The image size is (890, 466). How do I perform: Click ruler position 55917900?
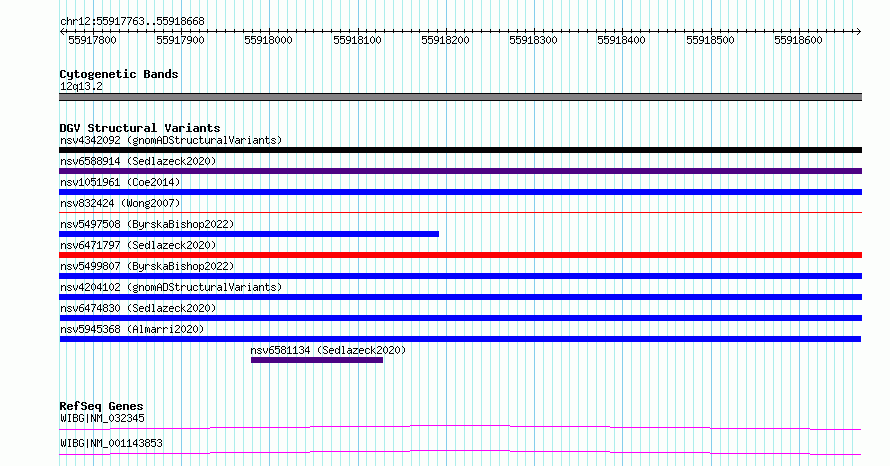coord(180,40)
